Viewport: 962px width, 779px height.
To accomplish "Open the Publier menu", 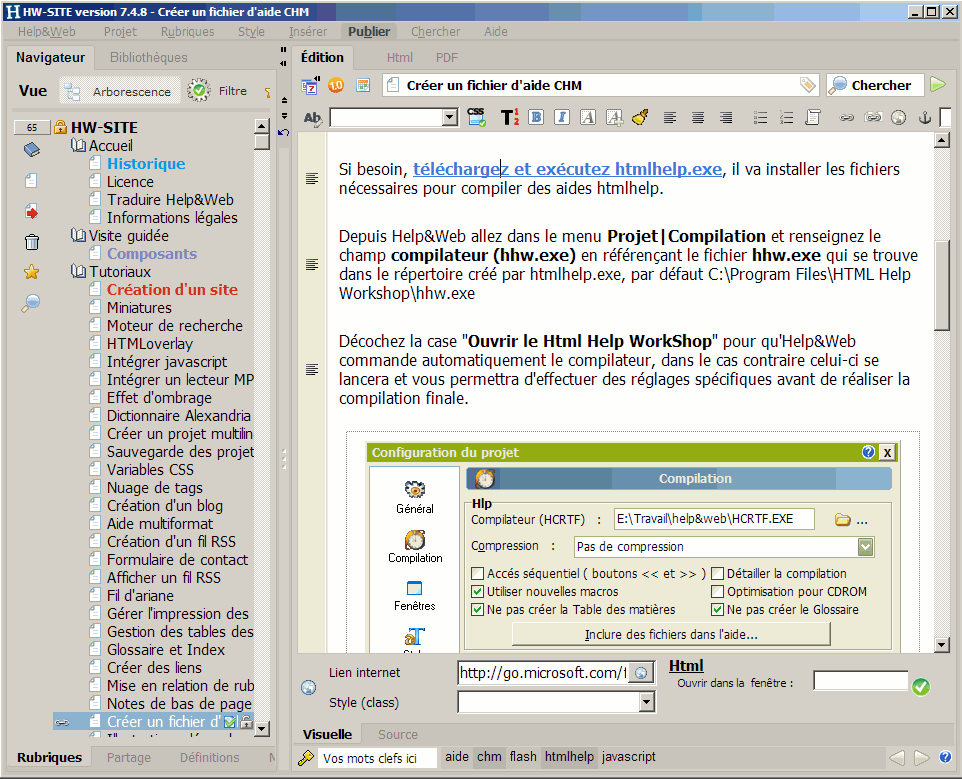I will pos(369,31).
